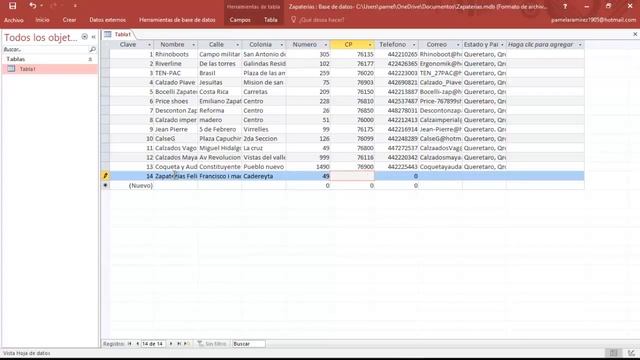The width and height of the screenshot is (640, 360).
Task: Click the Colonia cell 'Cadereyta'
Action: click(264, 176)
